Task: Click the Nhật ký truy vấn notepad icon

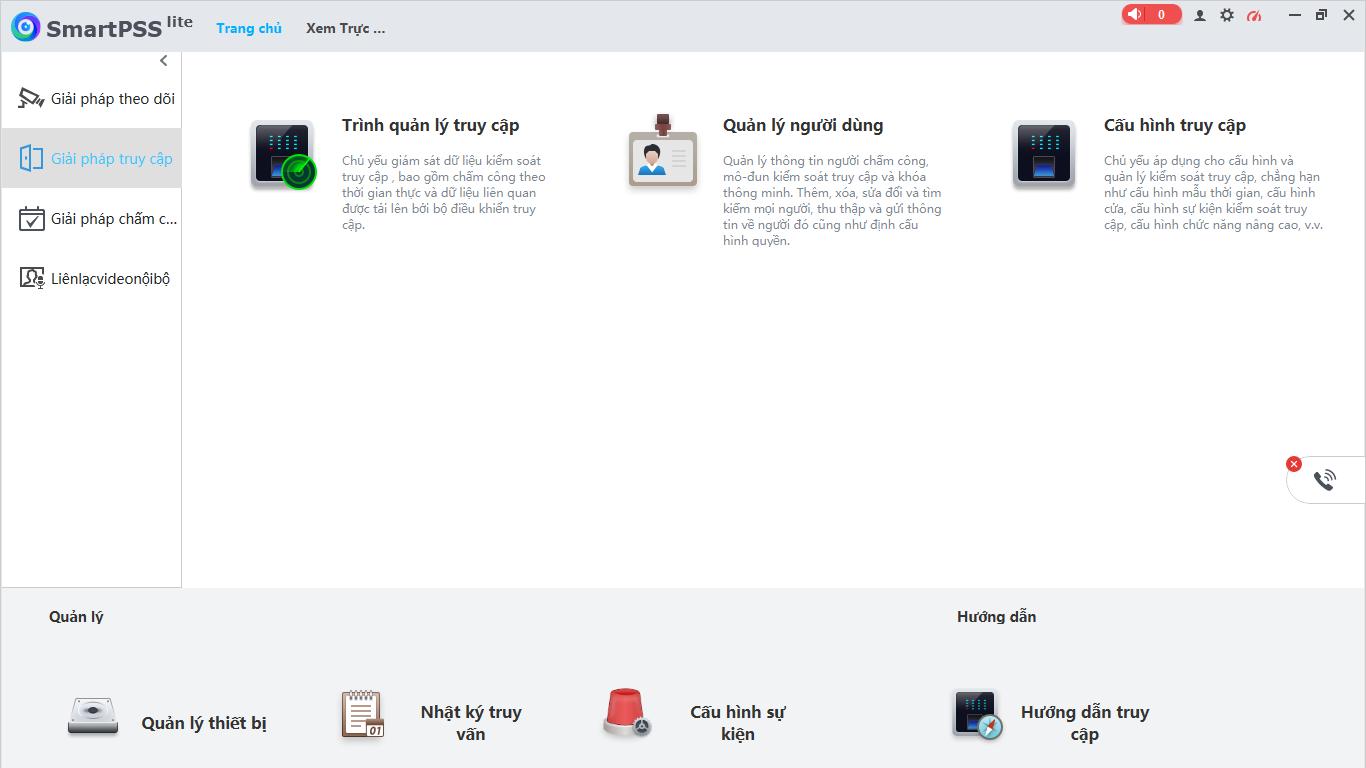Action: coord(362,715)
